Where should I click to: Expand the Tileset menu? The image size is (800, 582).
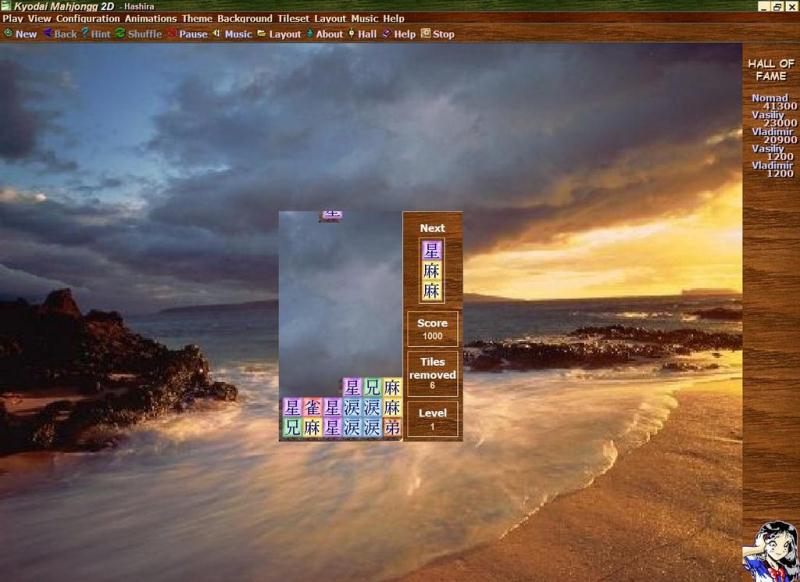coord(293,18)
